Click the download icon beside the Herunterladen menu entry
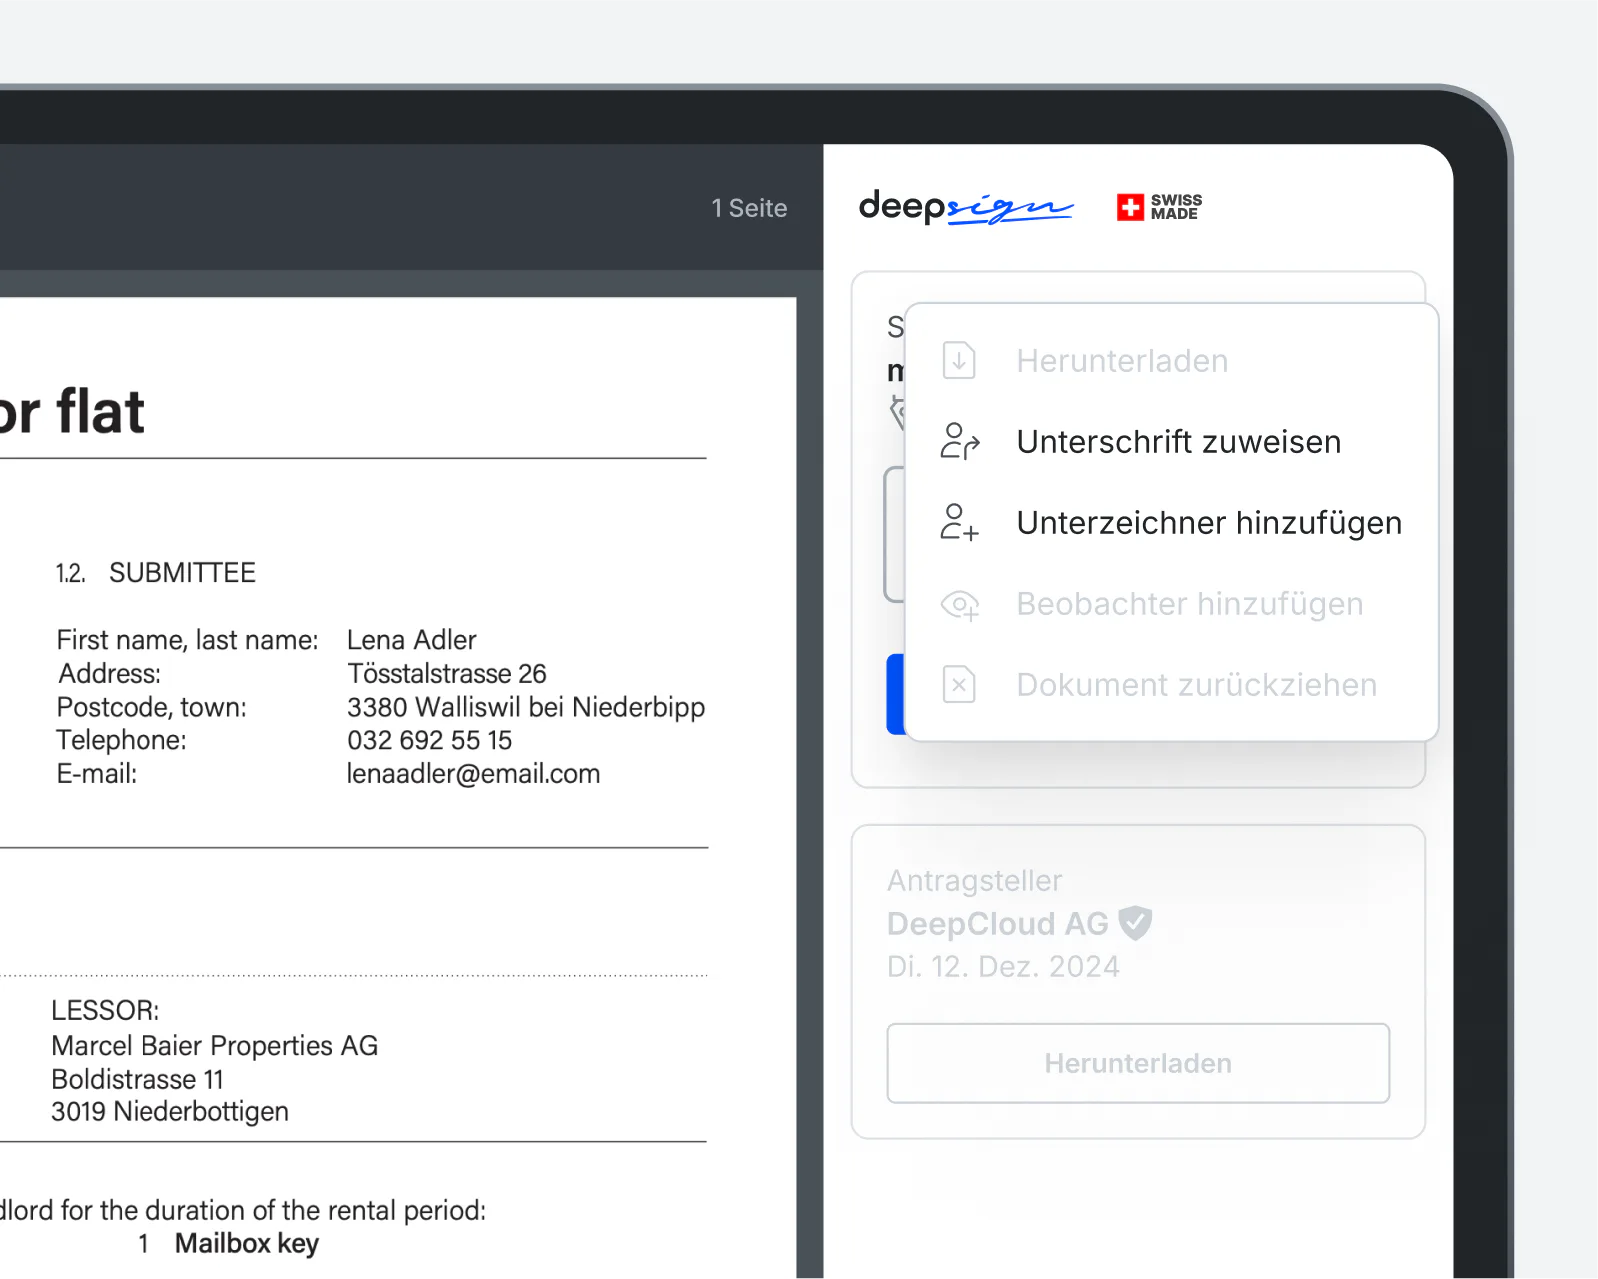This screenshot has width=1598, height=1279. (959, 360)
